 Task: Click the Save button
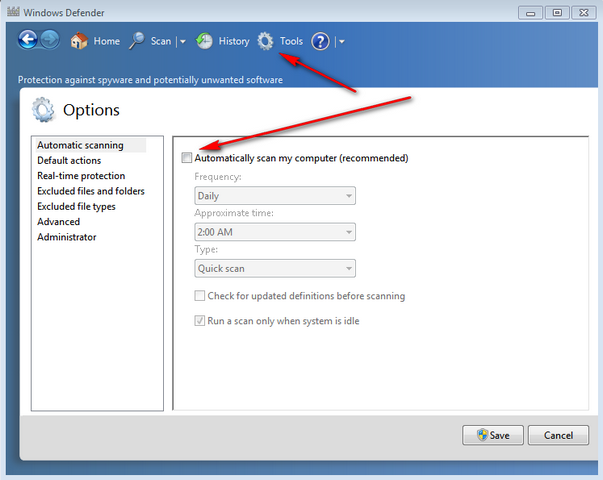[x=493, y=435]
